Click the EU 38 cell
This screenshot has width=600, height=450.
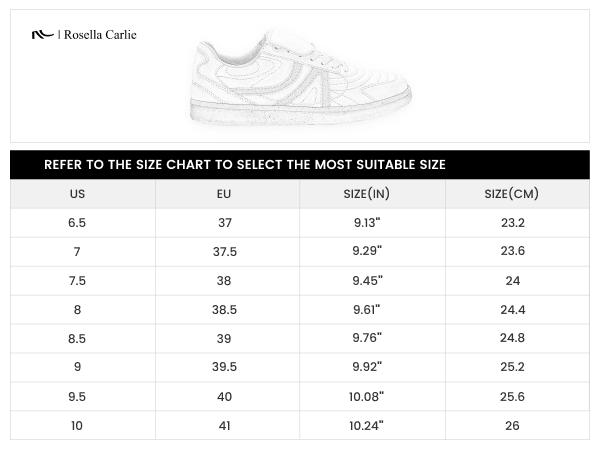click(x=224, y=280)
